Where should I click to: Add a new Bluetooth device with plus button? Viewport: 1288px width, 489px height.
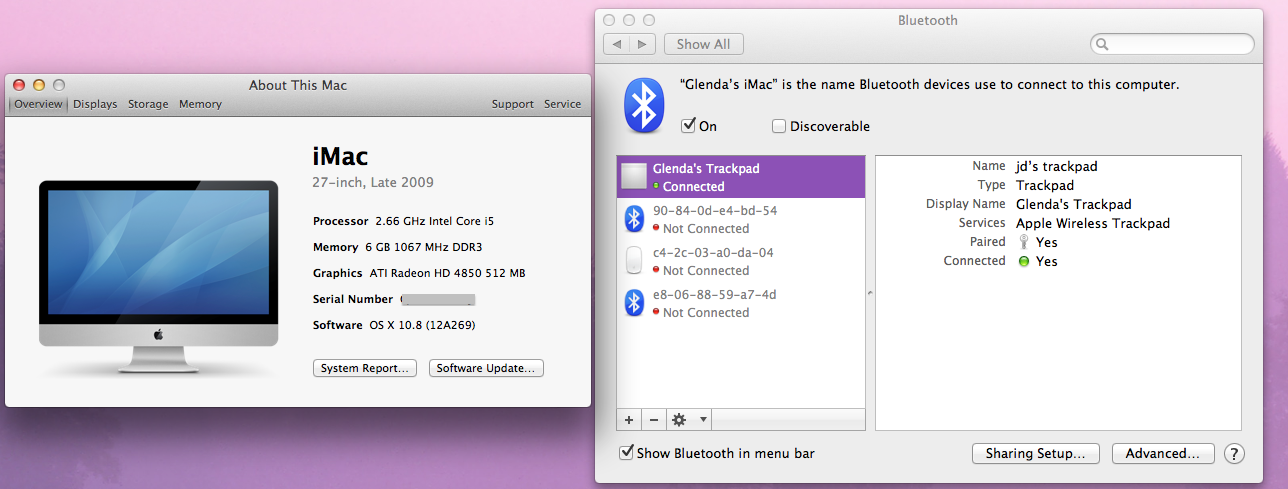coord(629,420)
